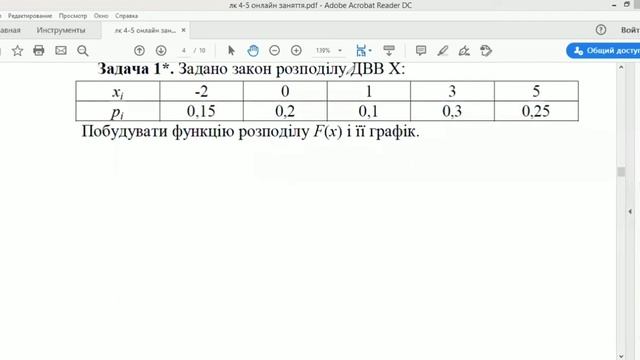
Task: Activate the hand pan tool
Action: pyautogui.click(x=253, y=51)
